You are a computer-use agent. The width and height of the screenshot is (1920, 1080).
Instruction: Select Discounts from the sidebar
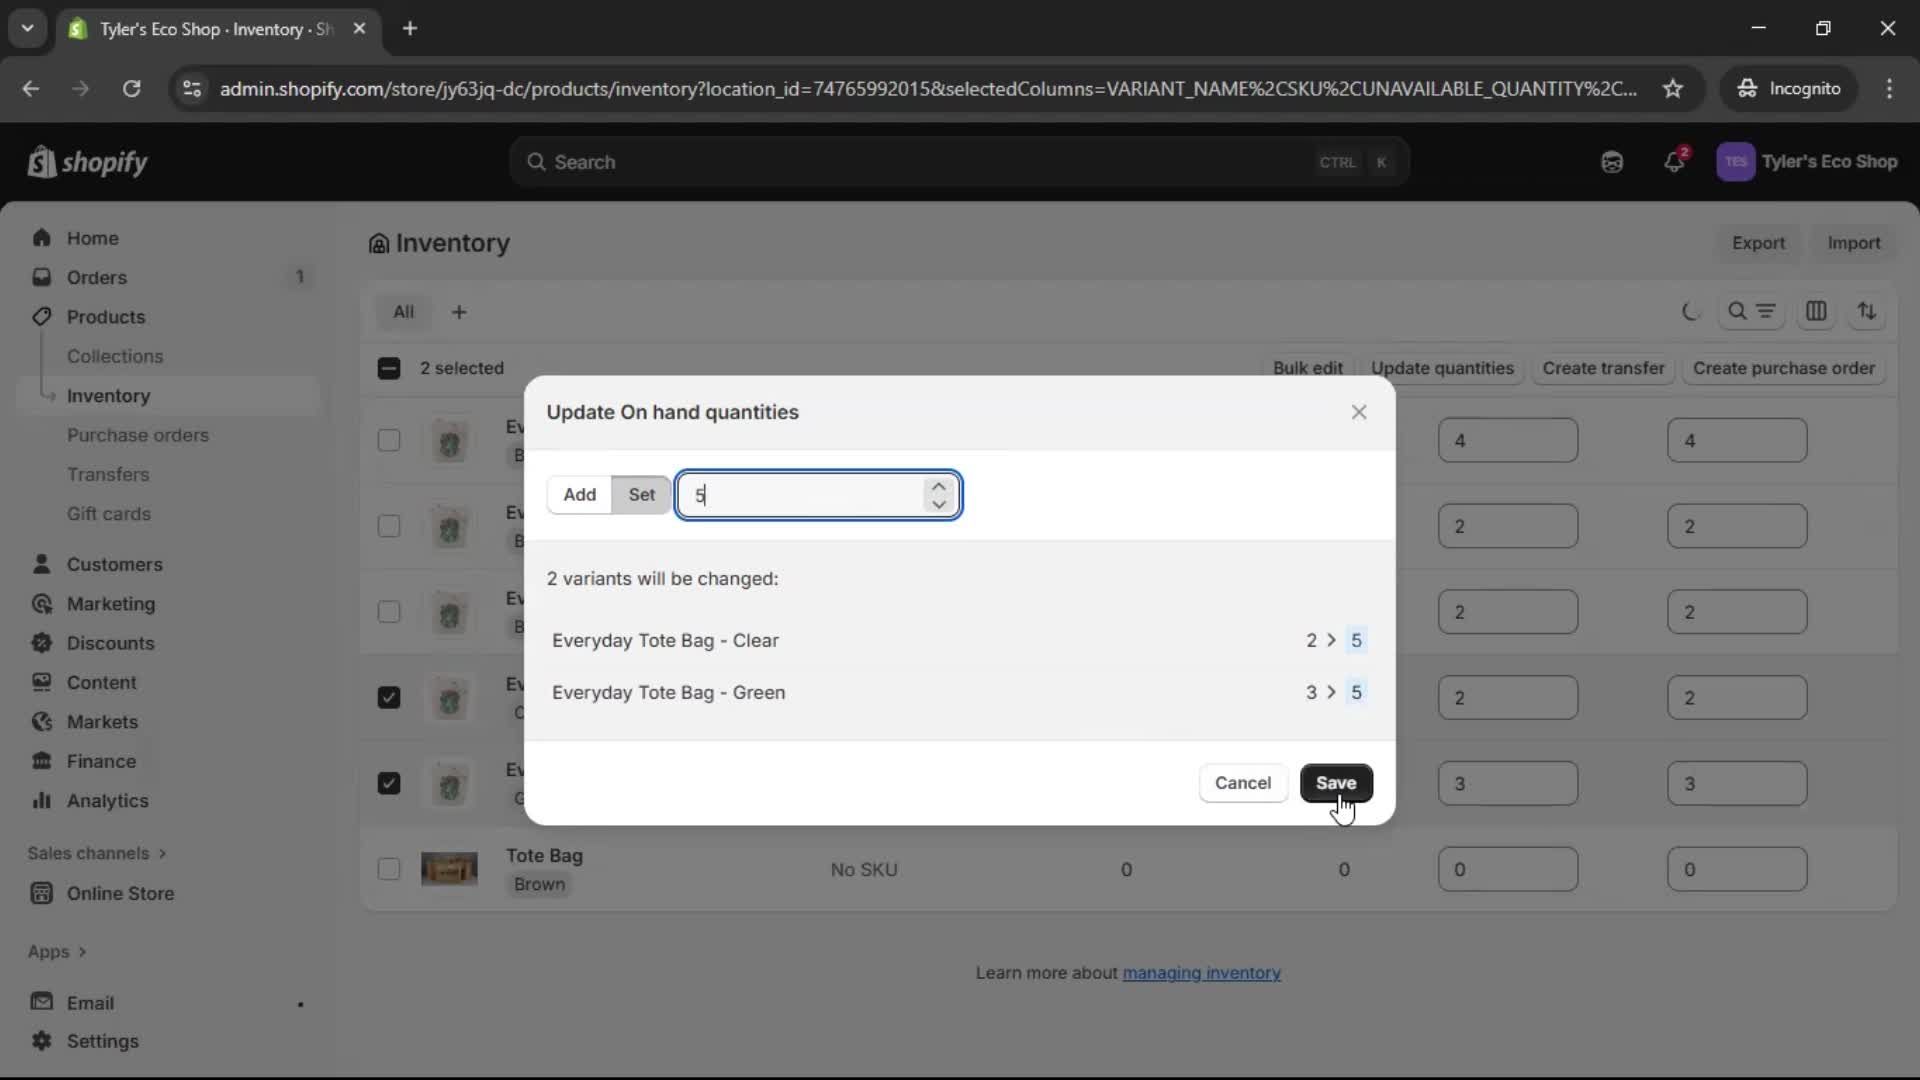click(111, 643)
